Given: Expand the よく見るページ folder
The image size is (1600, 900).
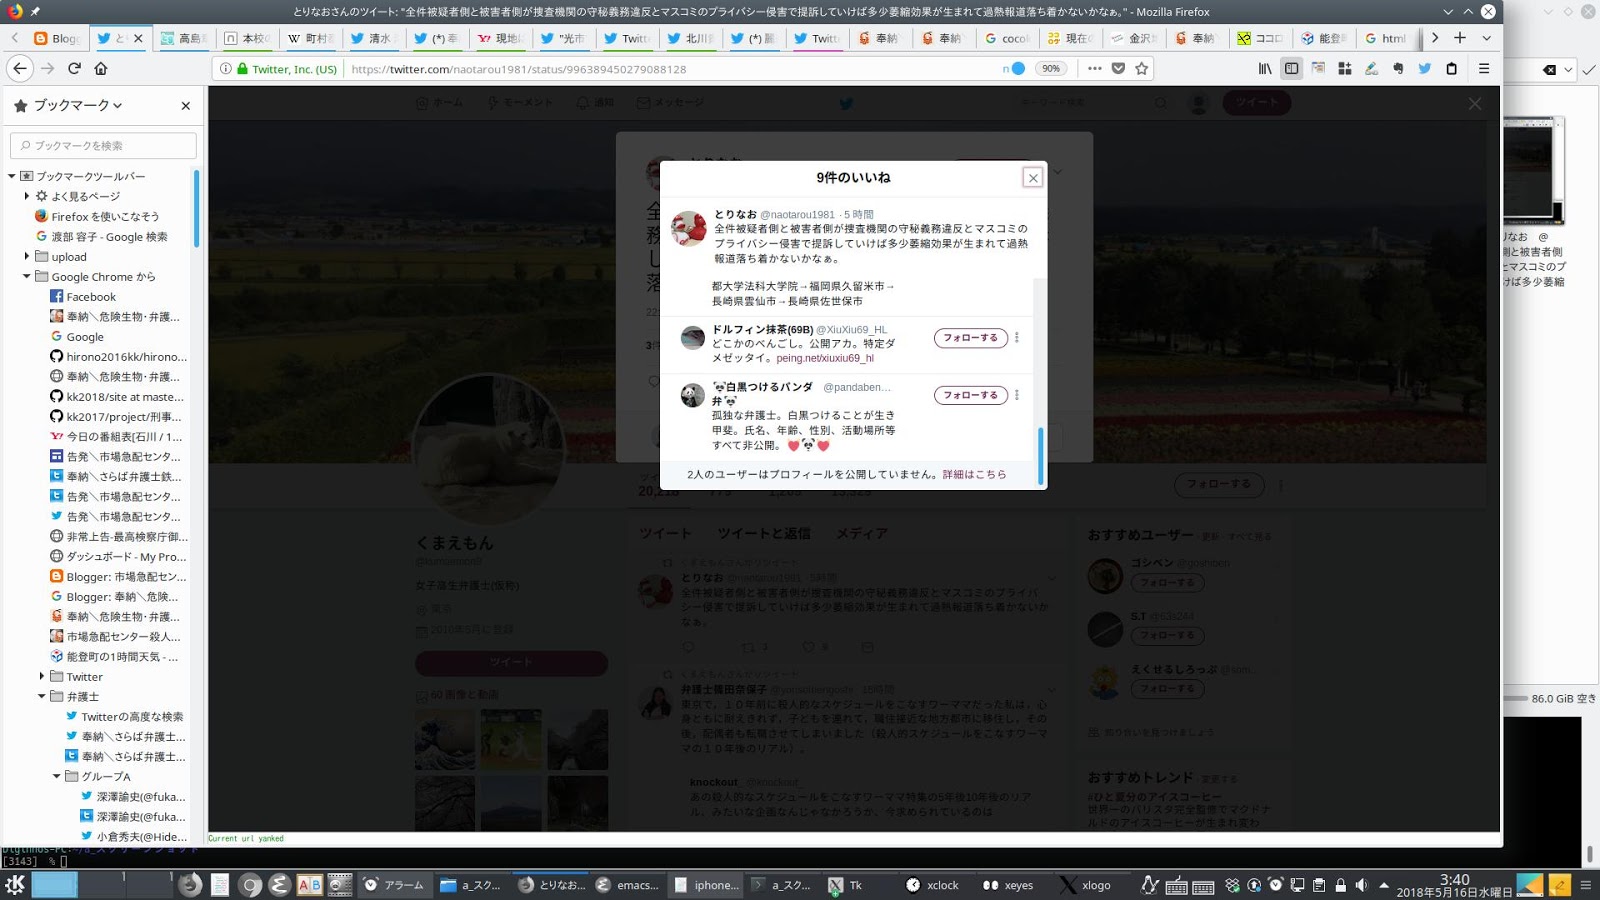Looking at the screenshot, I should (x=27, y=196).
